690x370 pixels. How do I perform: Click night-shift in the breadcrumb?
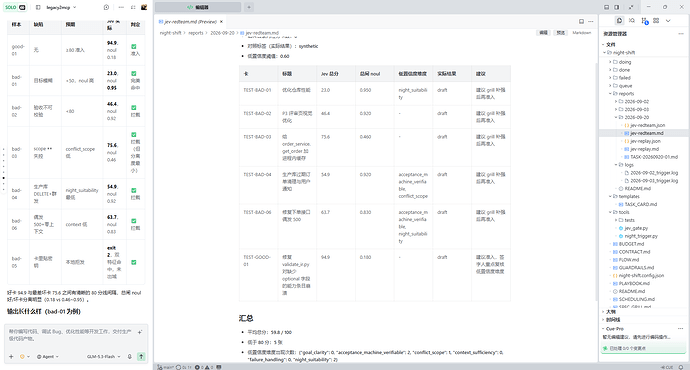point(170,33)
